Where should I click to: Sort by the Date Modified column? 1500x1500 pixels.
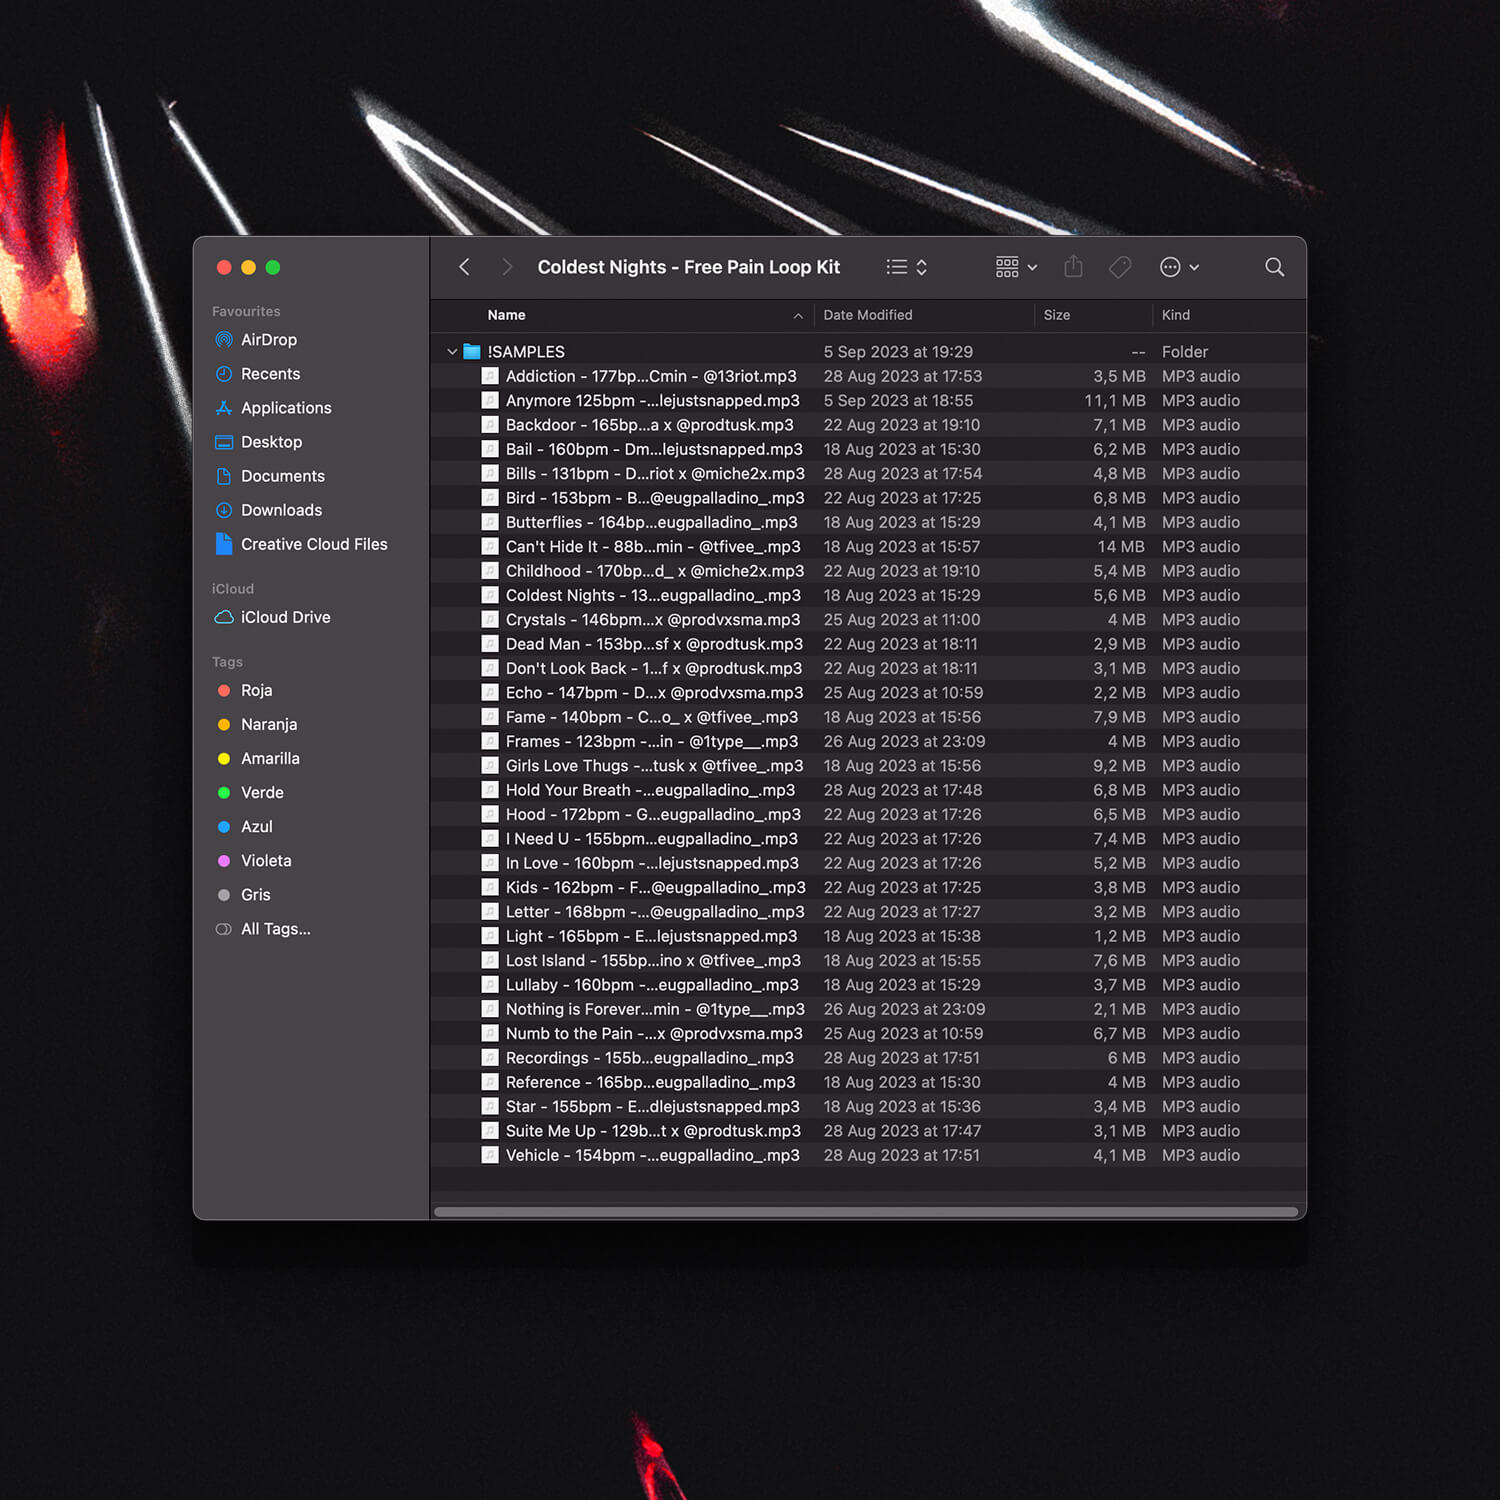[x=868, y=315]
